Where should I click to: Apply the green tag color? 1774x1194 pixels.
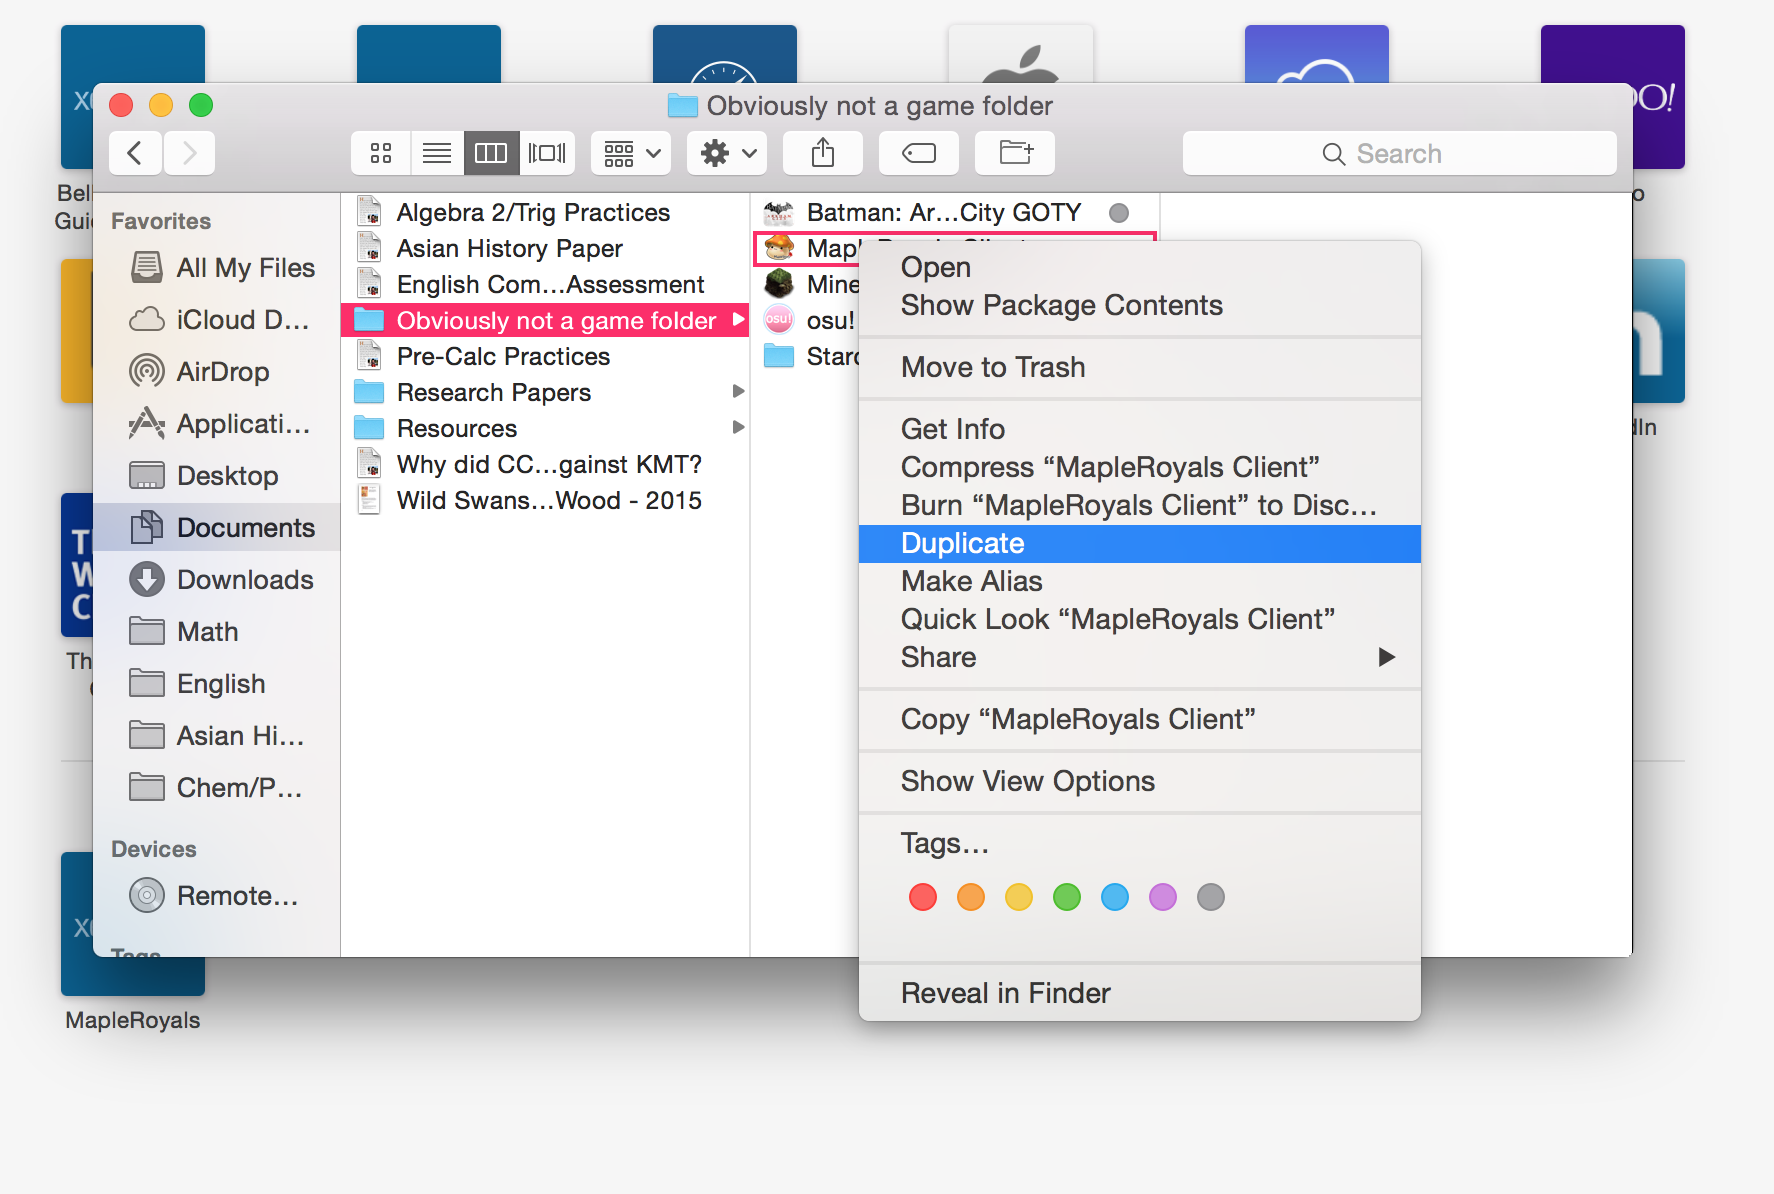[x=1067, y=897]
